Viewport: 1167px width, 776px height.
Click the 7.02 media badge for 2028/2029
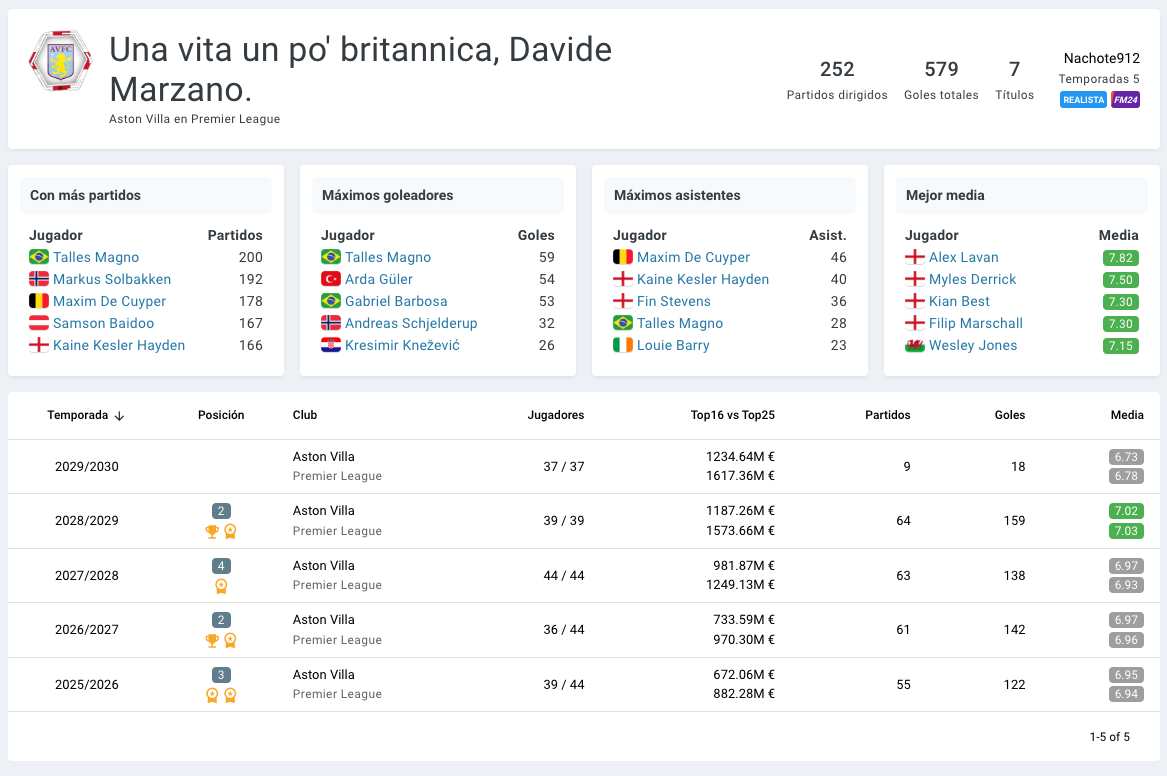1126,511
